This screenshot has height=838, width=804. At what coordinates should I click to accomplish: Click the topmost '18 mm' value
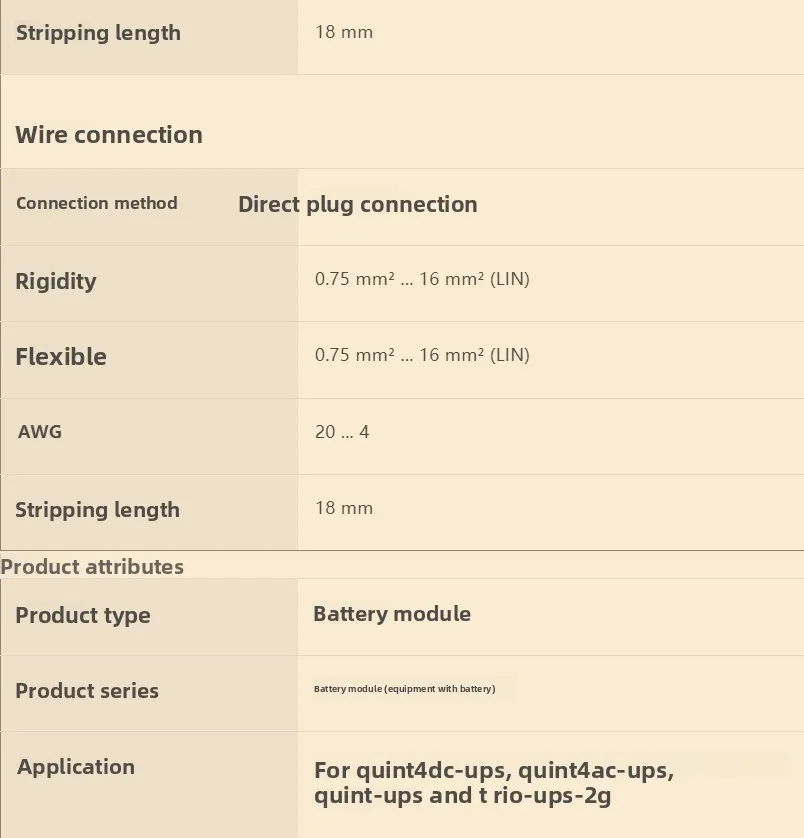[344, 32]
